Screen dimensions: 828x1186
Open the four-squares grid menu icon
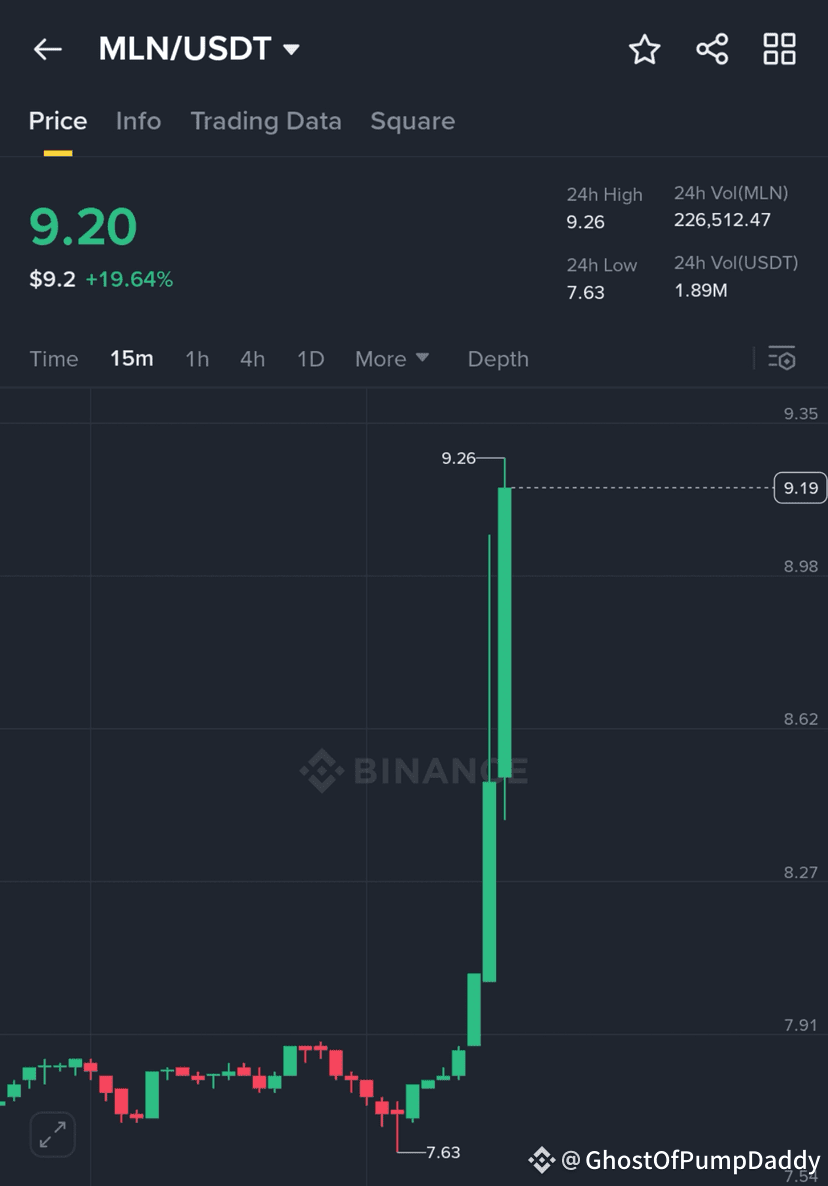point(779,49)
